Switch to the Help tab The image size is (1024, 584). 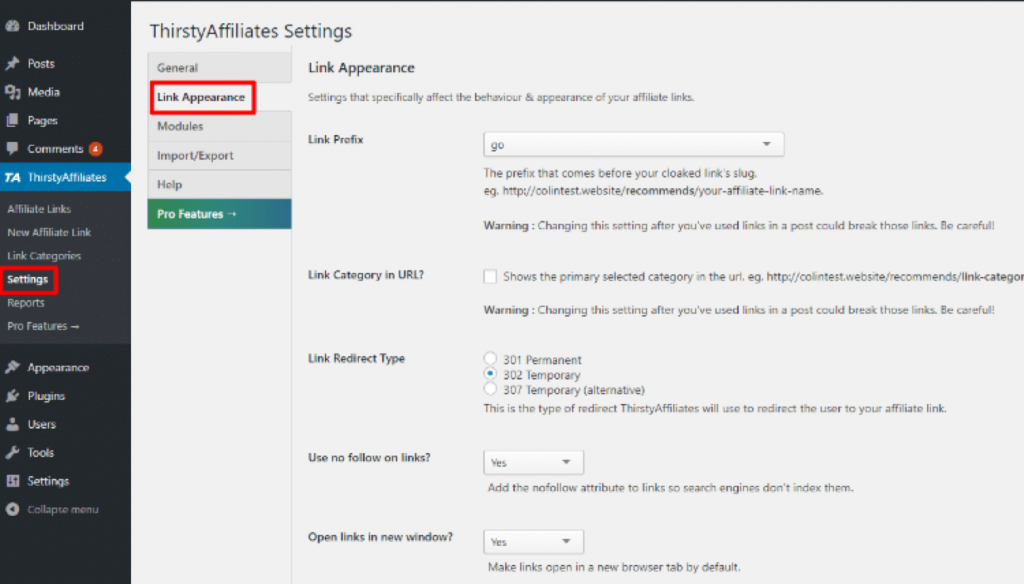pyautogui.click(x=219, y=184)
